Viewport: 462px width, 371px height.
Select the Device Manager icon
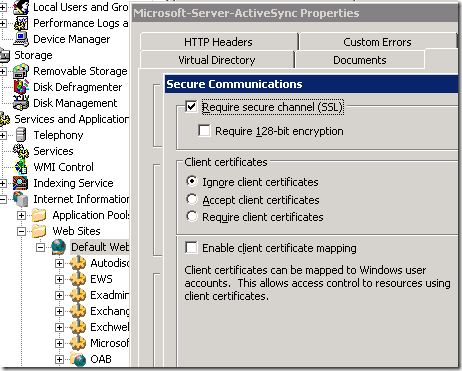click(21, 39)
